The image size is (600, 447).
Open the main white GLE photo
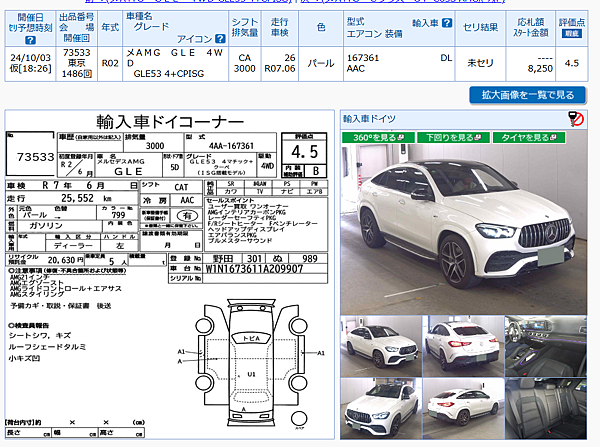[463, 229]
